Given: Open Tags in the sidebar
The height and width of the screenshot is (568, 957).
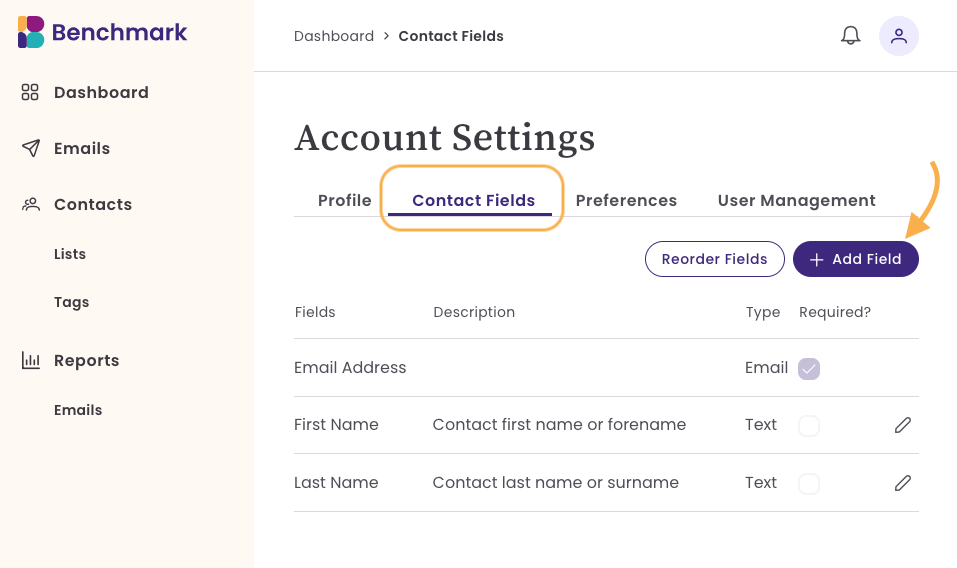Looking at the screenshot, I should pyautogui.click(x=71, y=303).
